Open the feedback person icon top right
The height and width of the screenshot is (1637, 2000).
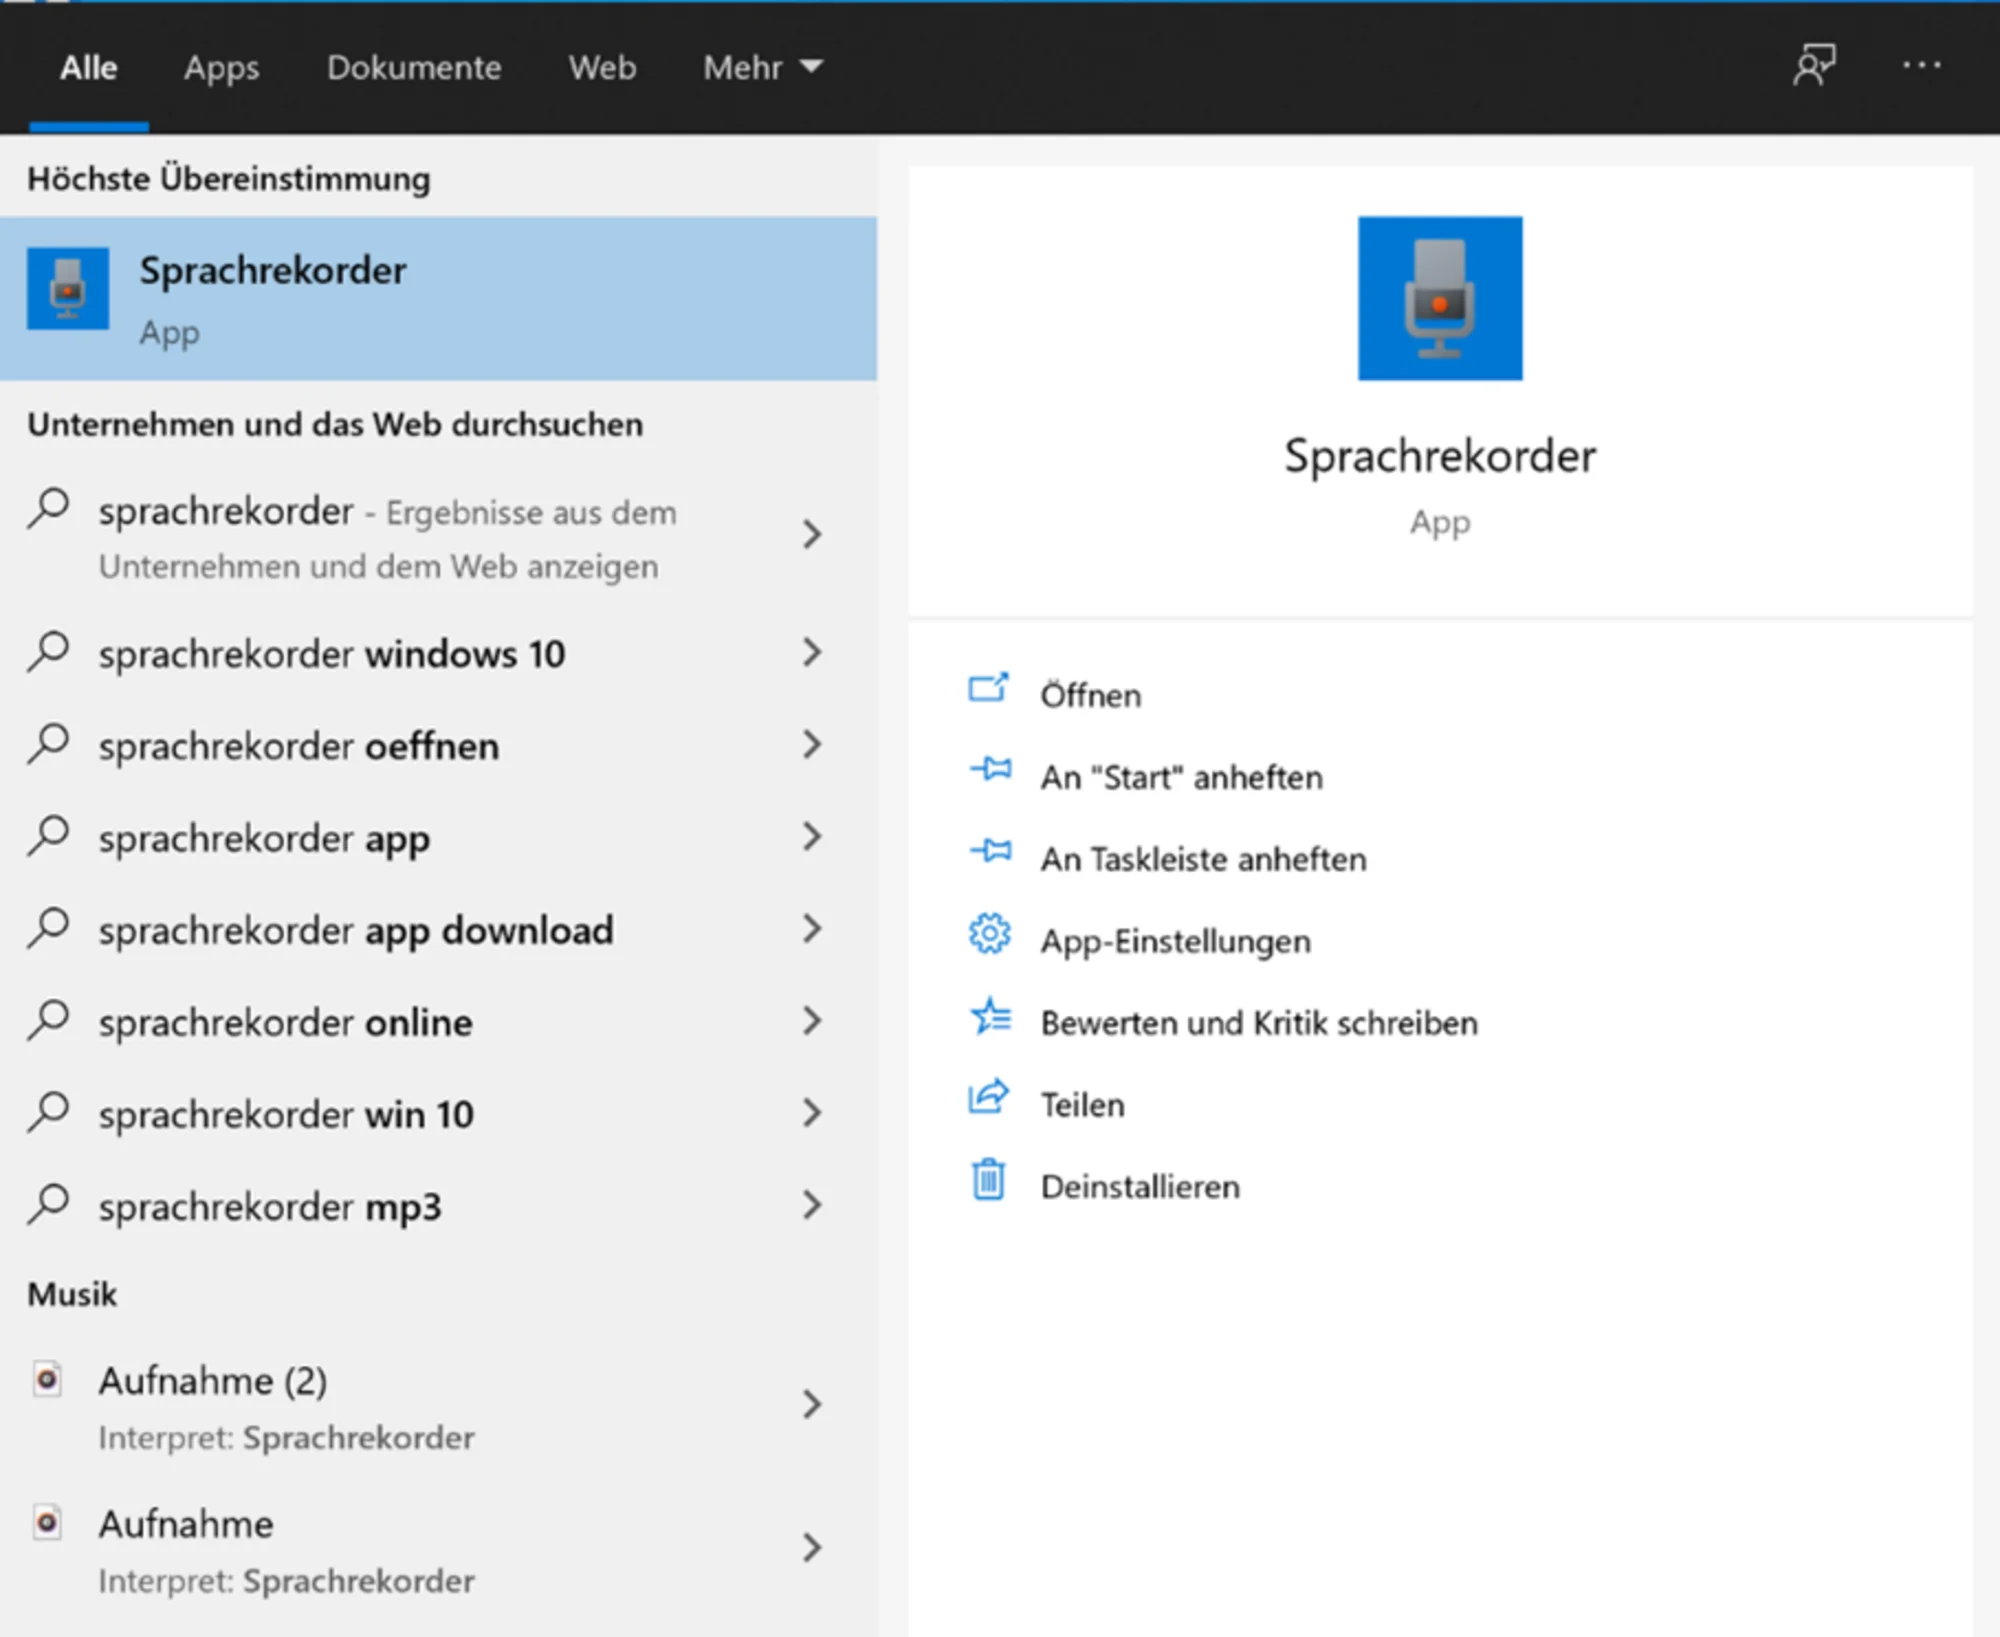tap(1815, 66)
